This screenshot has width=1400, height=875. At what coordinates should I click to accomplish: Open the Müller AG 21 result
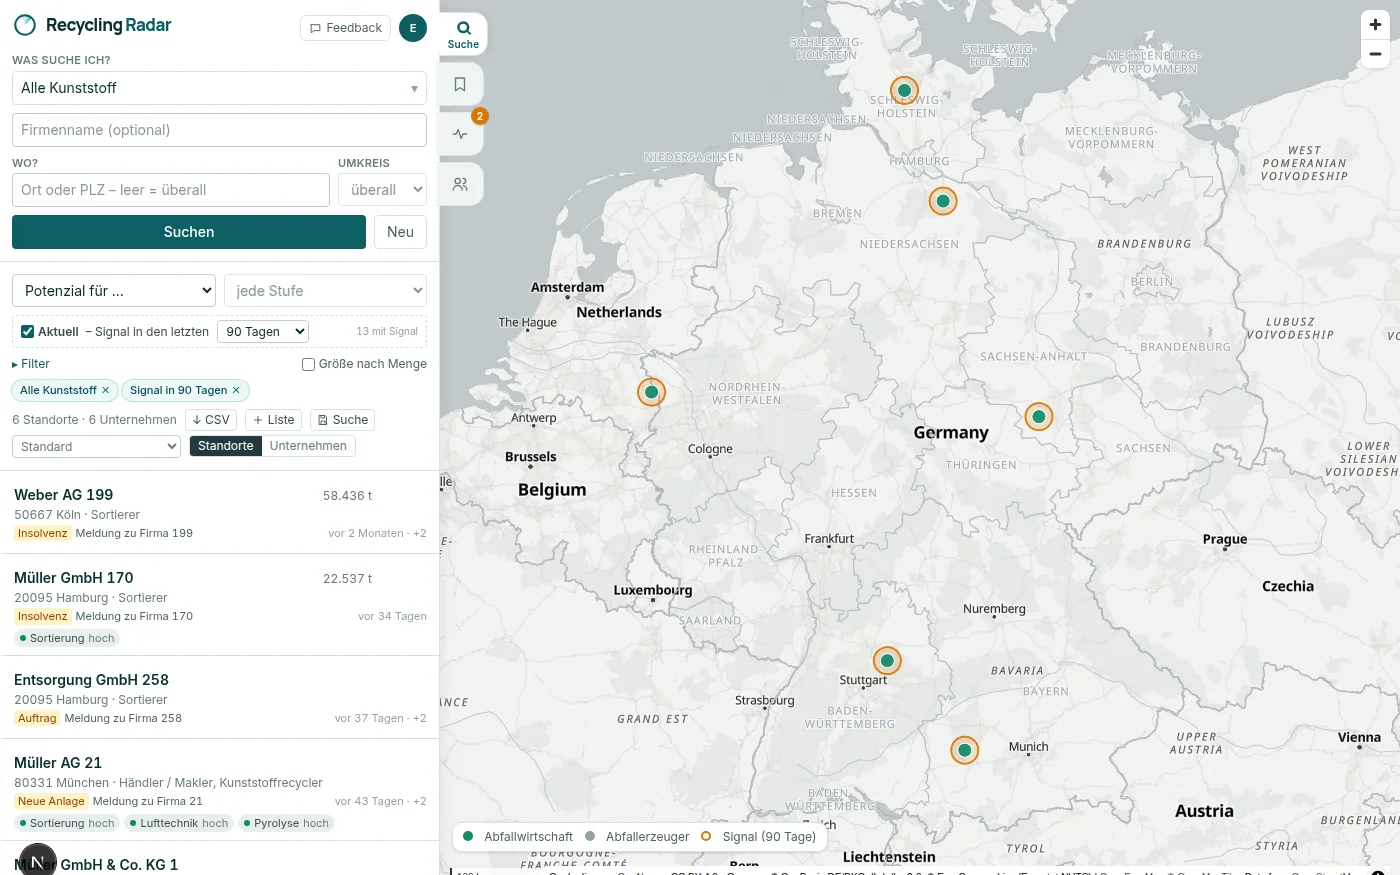point(220,791)
